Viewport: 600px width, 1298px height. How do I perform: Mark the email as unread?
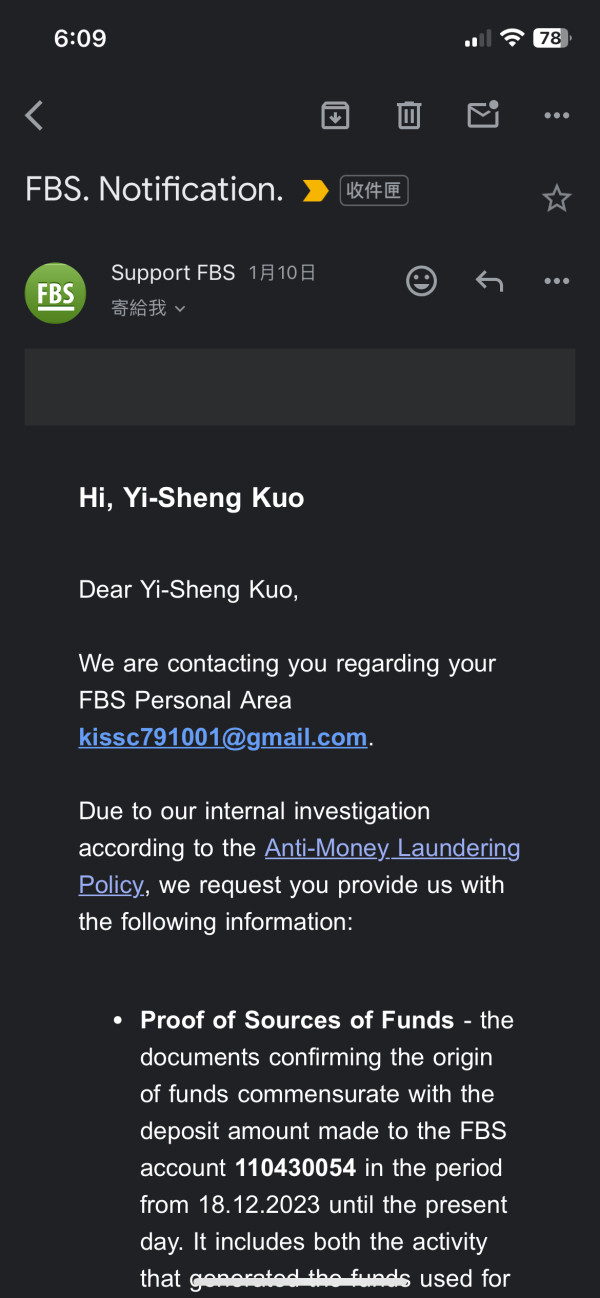coord(483,116)
